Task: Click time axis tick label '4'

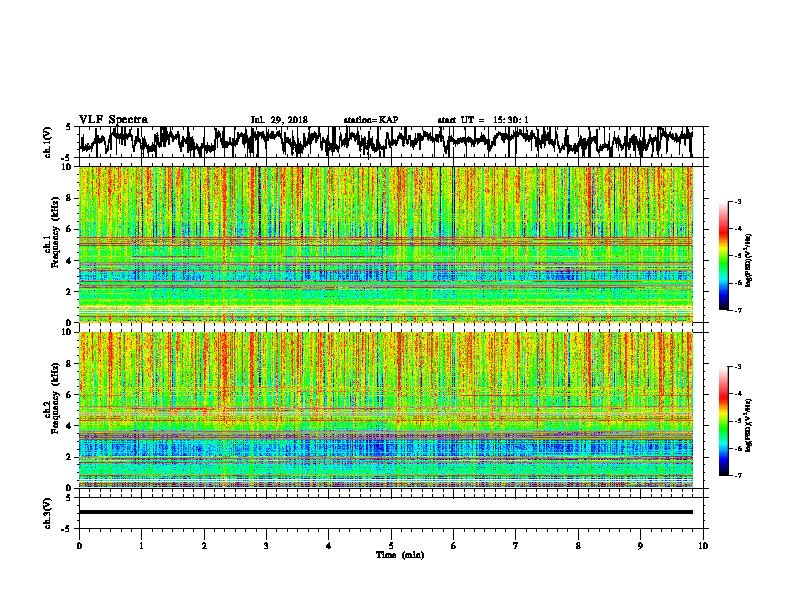Action: click(329, 545)
